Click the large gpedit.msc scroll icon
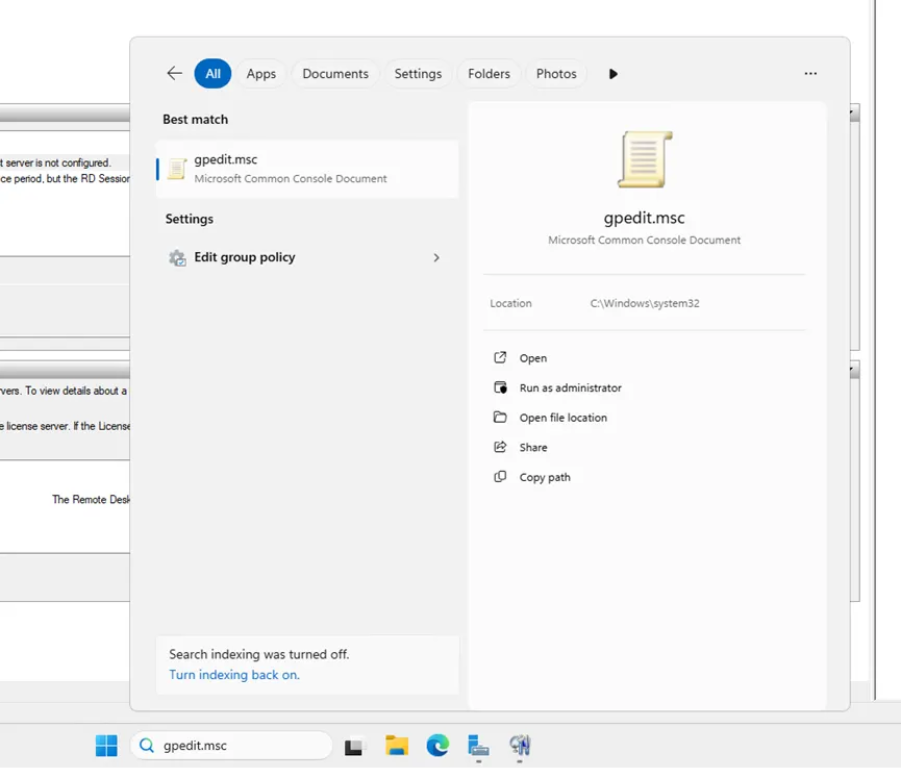This screenshot has width=901, height=768. [644, 160]
